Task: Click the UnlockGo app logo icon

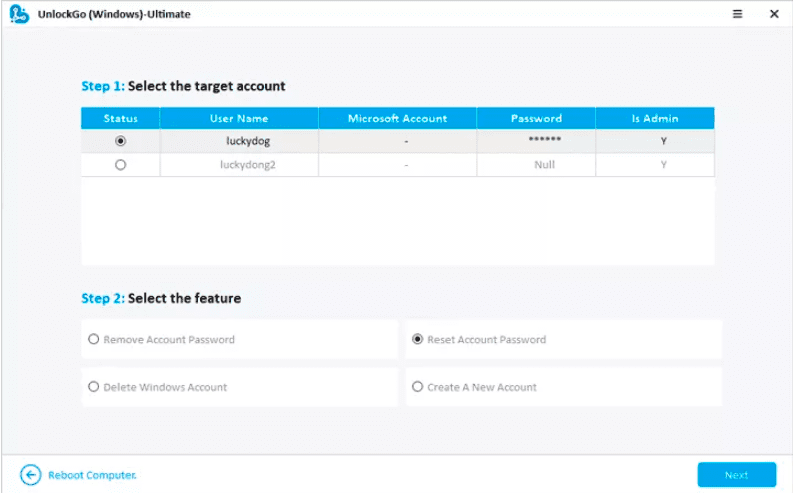Action: [18, 14]
